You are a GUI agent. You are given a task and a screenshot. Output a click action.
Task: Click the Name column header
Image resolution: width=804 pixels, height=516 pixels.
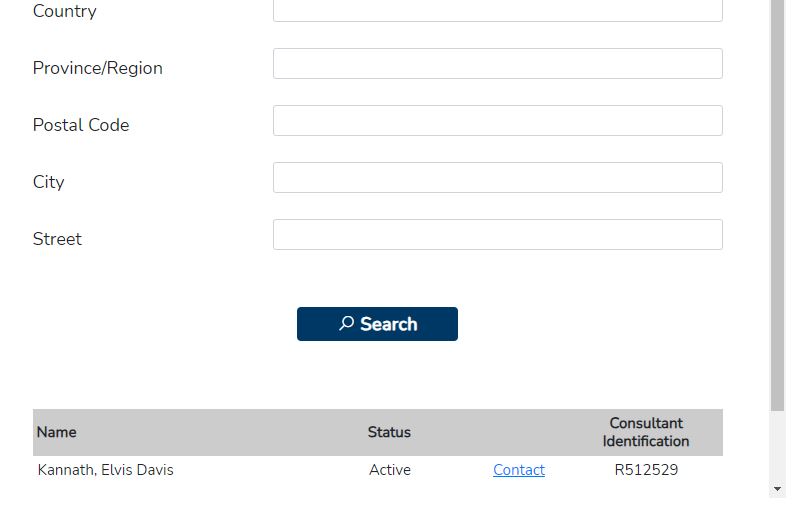57,433
